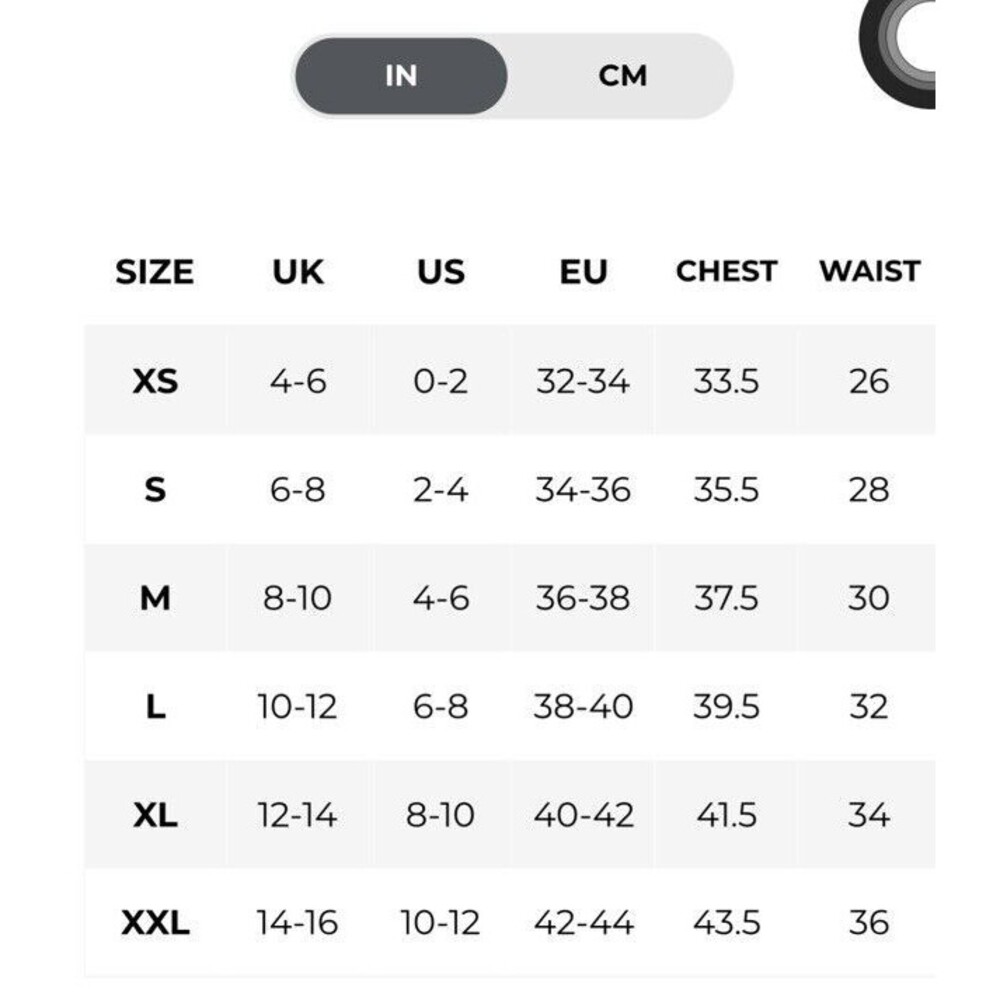Select the L size row label
Screen dimensions: 1000x1000
coord(155,707)
